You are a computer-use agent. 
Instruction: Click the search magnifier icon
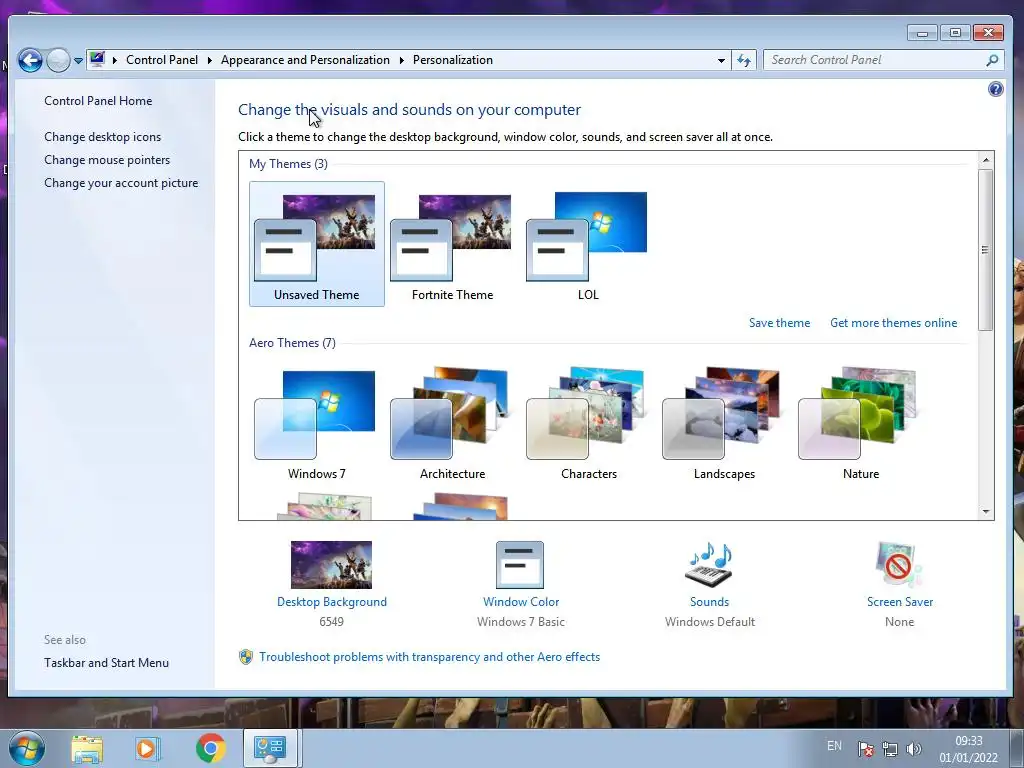click(x=993, y=60)
